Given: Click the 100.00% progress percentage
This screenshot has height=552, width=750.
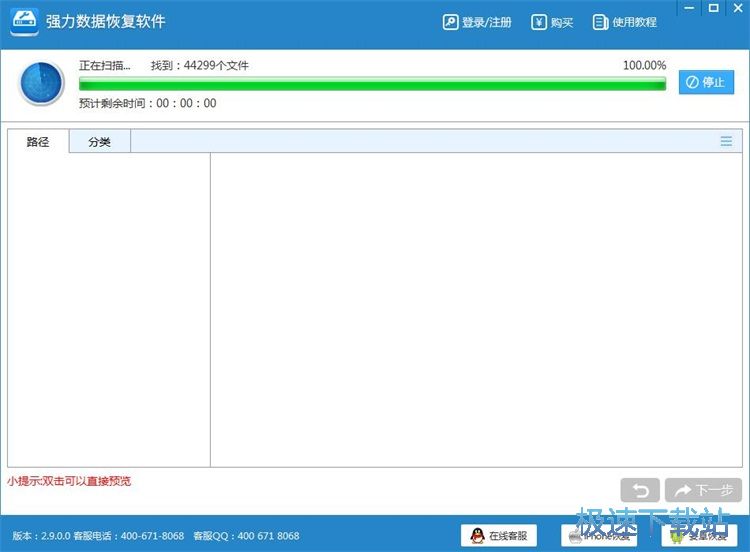Looking at the screenshot, I should (x=644, y=66).
